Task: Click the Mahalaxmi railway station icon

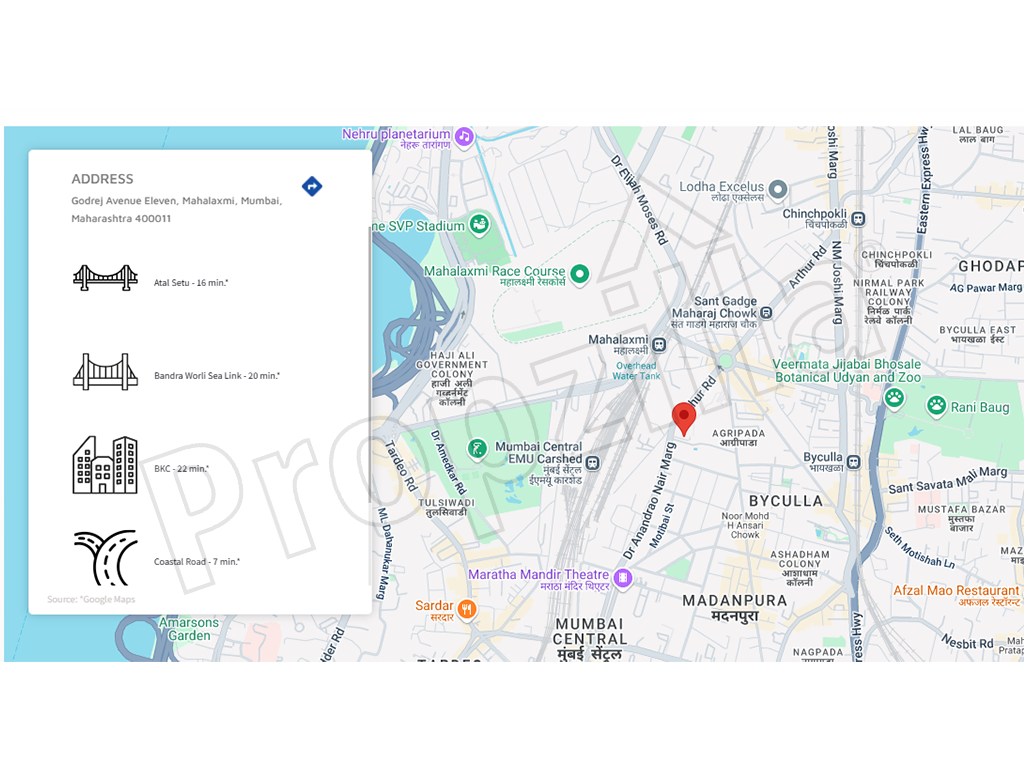Action: pos(660,345)
